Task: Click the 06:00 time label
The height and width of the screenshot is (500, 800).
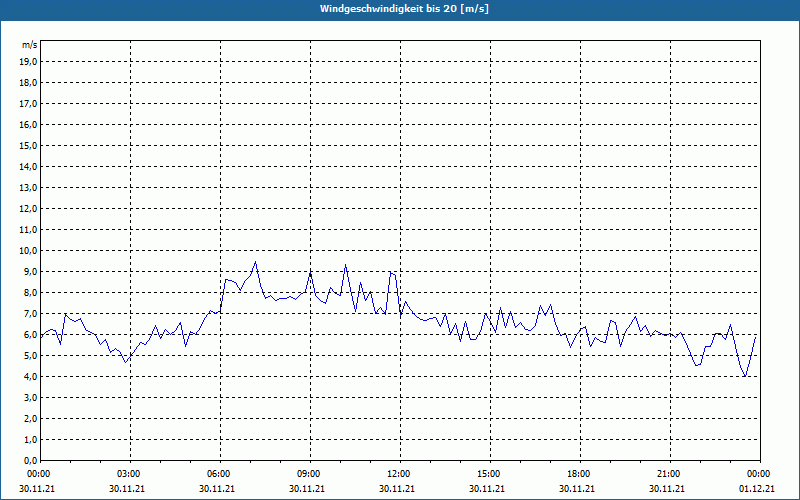Action: [219, 474]
